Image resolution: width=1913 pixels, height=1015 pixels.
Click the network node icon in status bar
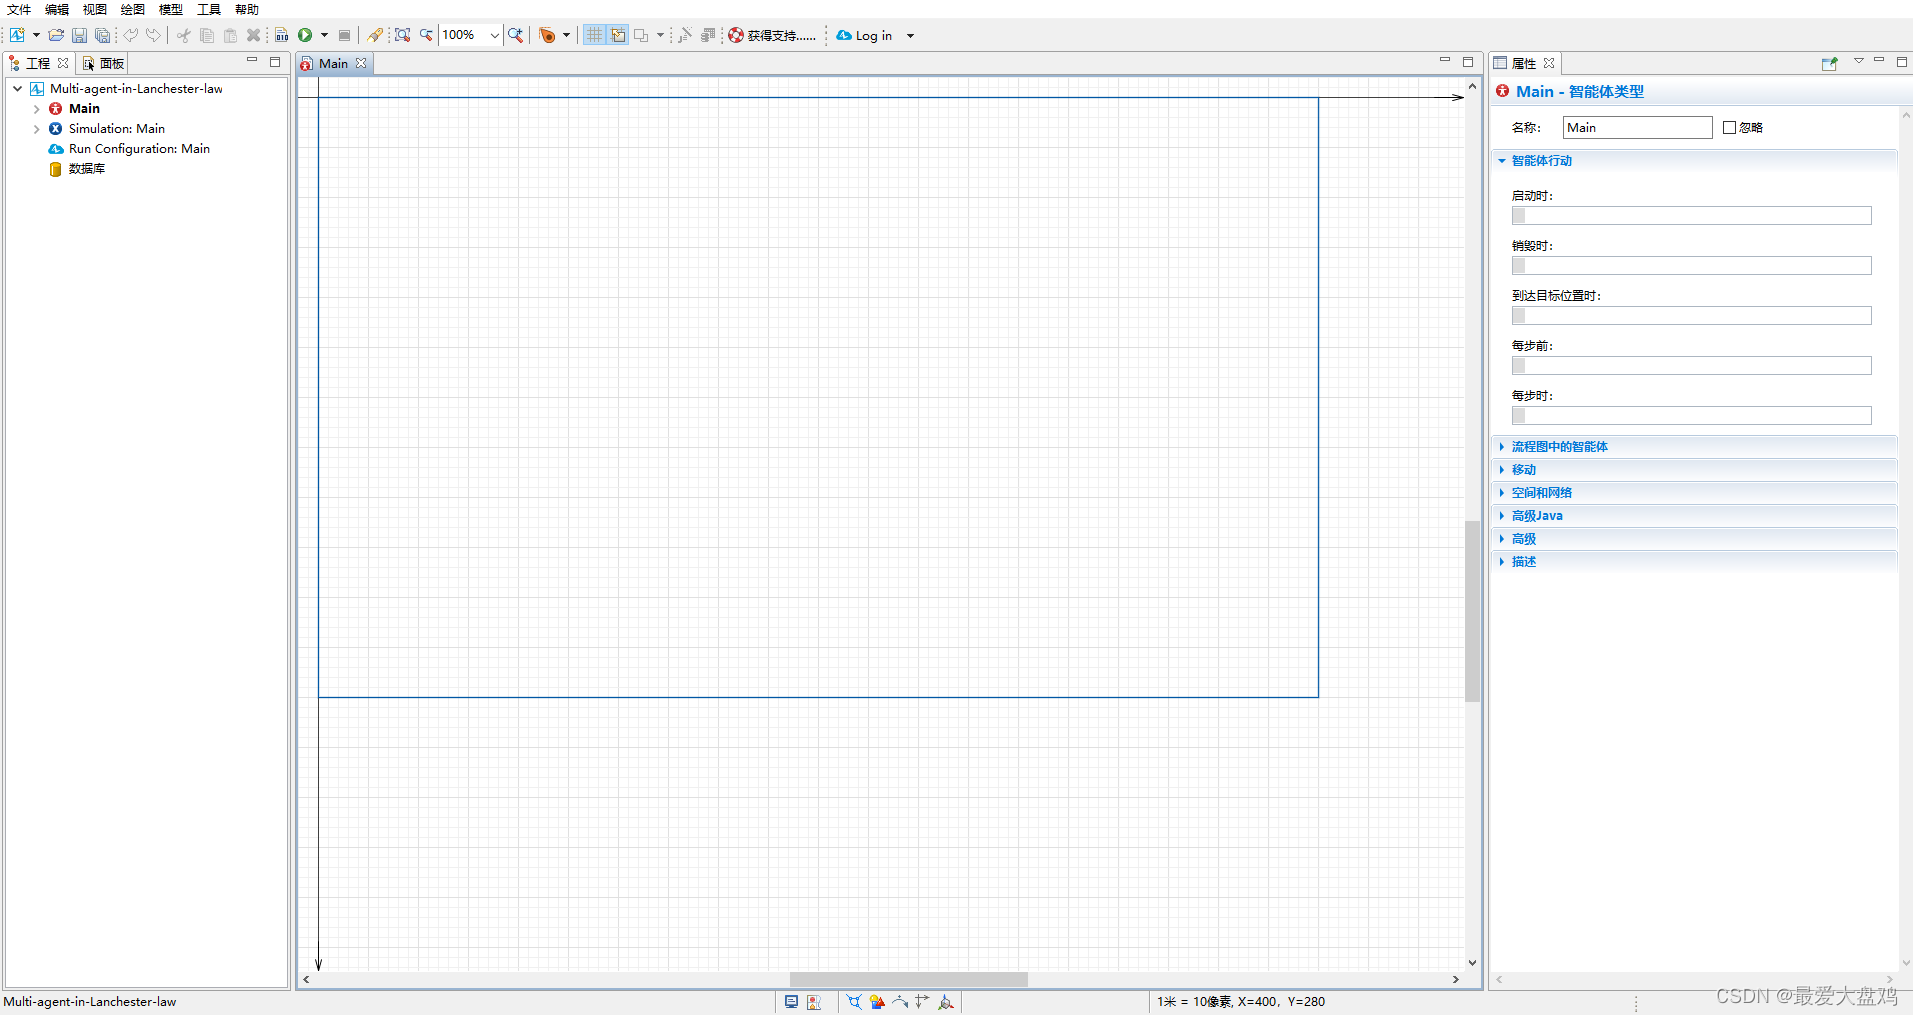pos(854,1001)
